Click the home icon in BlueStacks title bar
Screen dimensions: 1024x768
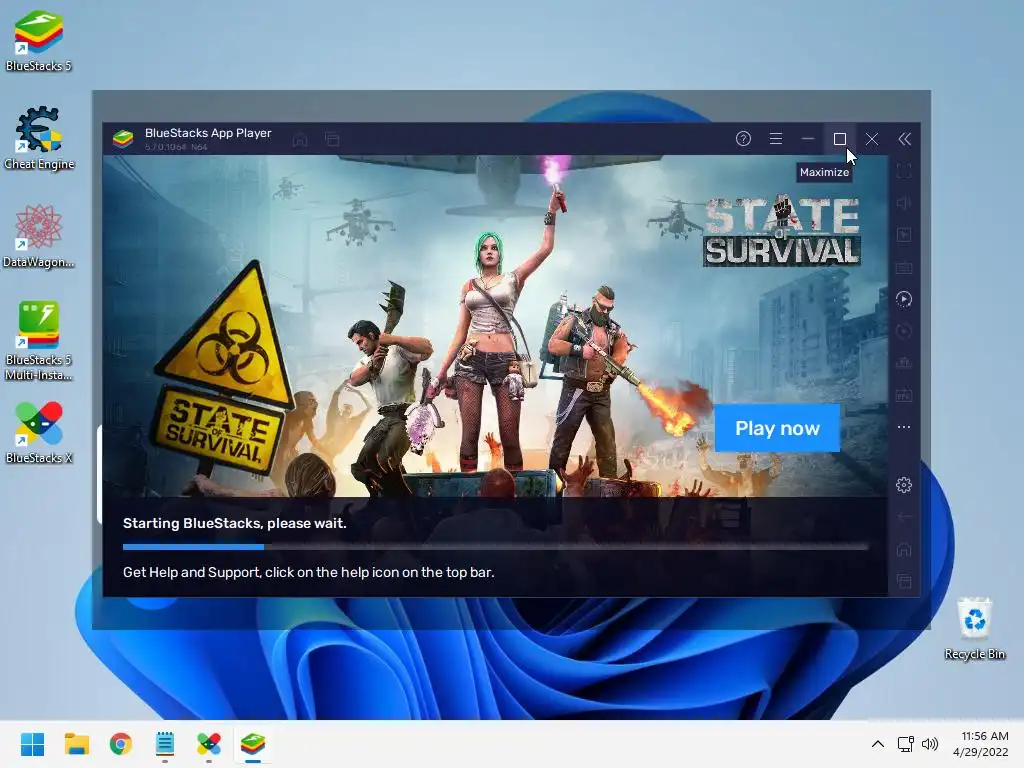click(300, 139)
